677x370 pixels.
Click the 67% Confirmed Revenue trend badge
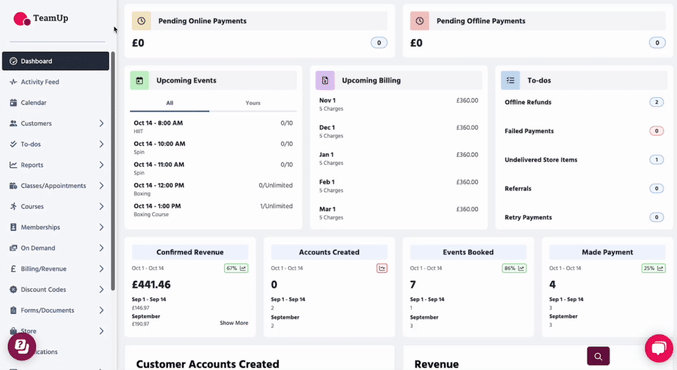[236, 268]
